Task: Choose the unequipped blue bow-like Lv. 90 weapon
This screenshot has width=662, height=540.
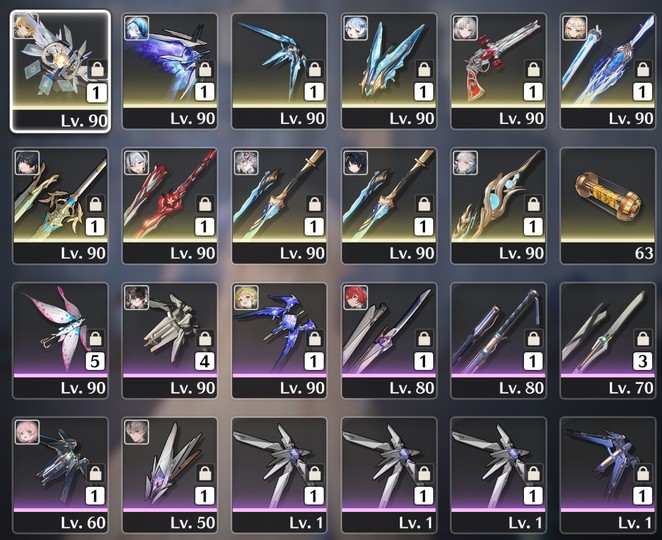Action: point(279,71)
